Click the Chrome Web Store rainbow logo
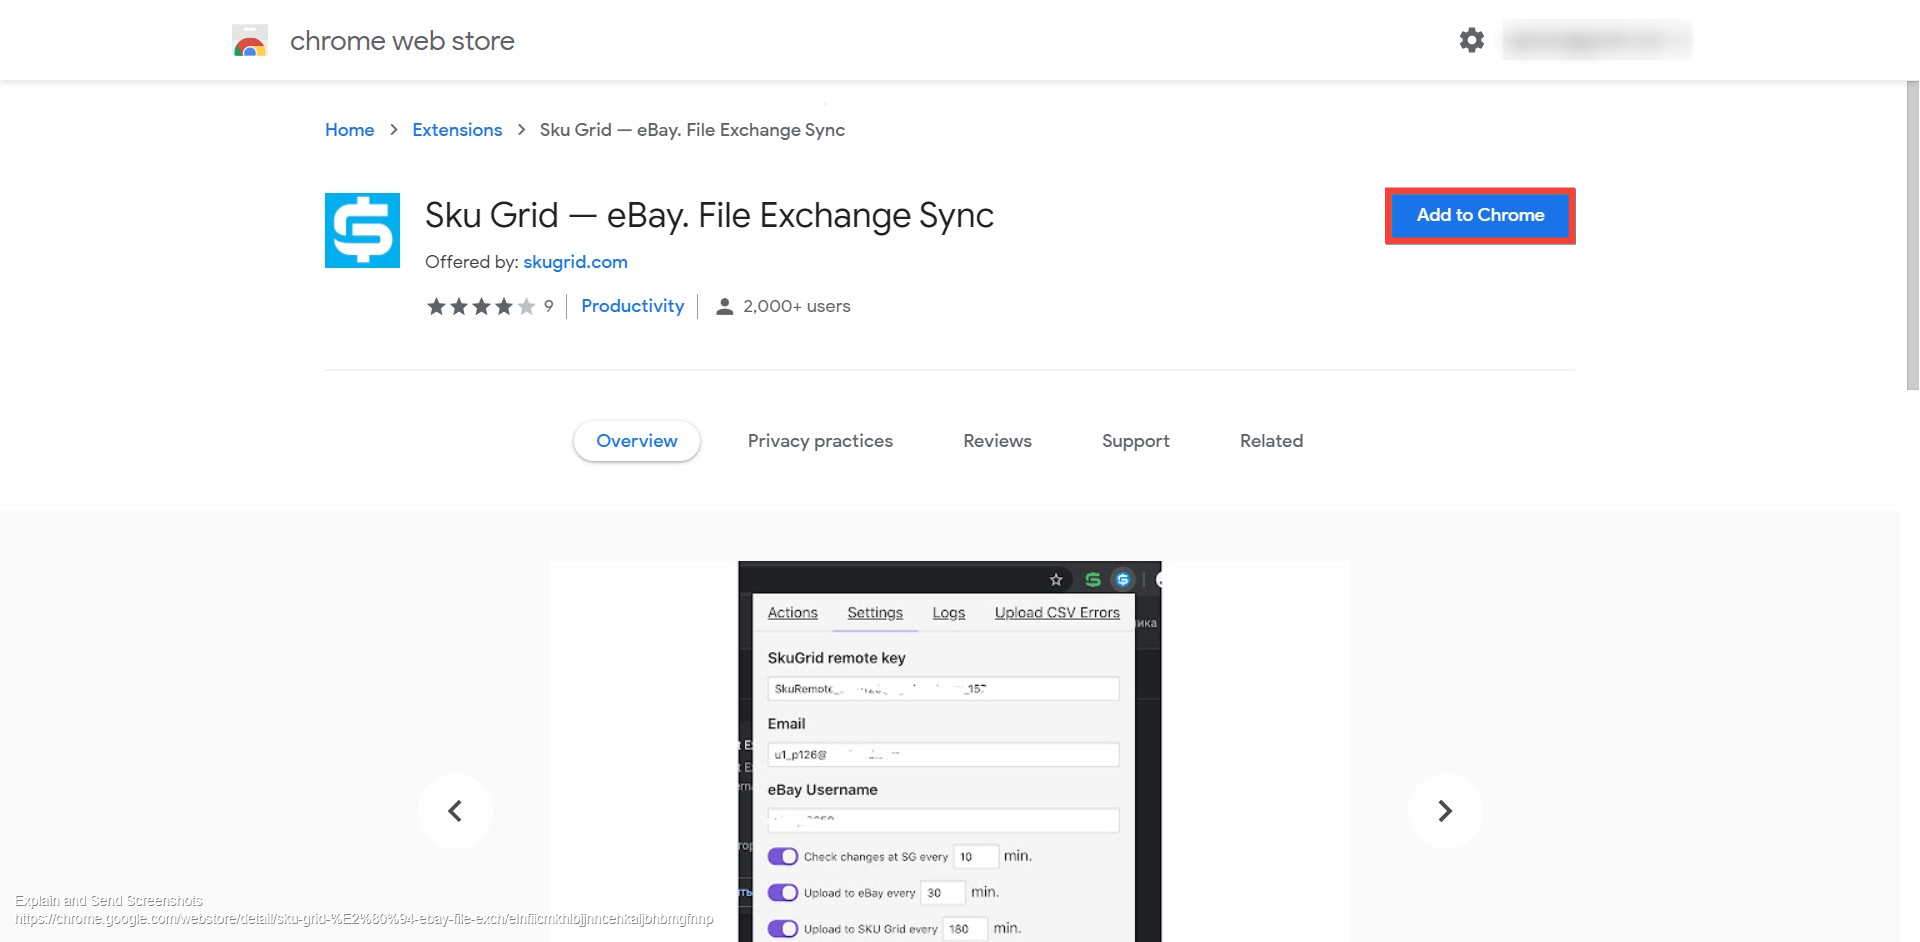 click(250, 41)
